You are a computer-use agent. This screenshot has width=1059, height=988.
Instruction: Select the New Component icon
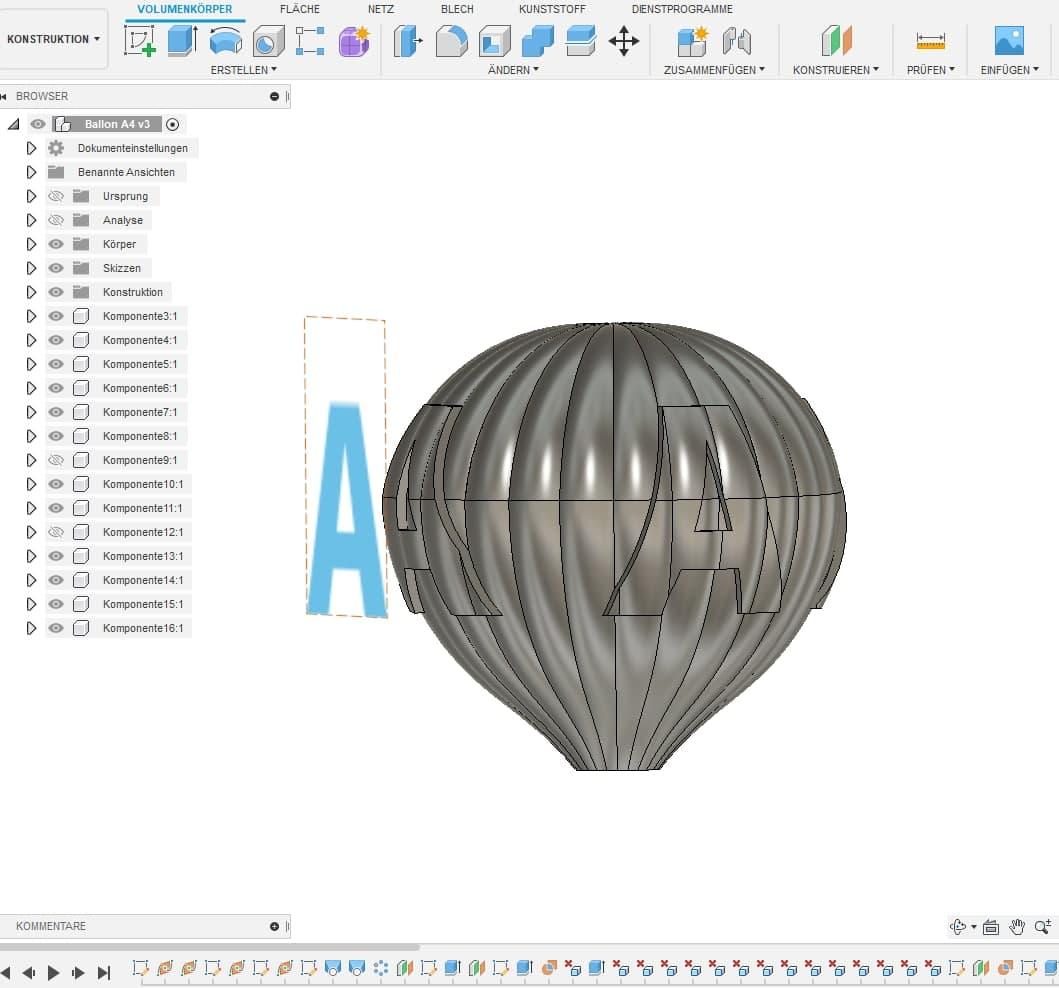pyautogui.click(x=693, y=41)
